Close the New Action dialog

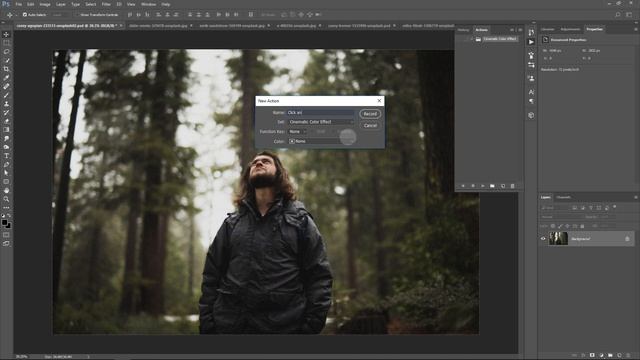tap(379, 101)
